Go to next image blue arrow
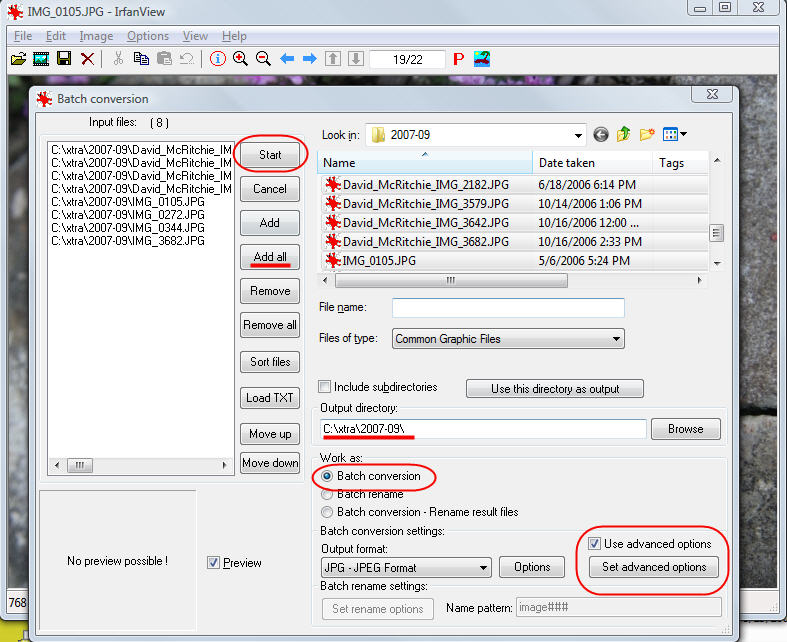This screenshot has width=787, height=642. point(310,59)
